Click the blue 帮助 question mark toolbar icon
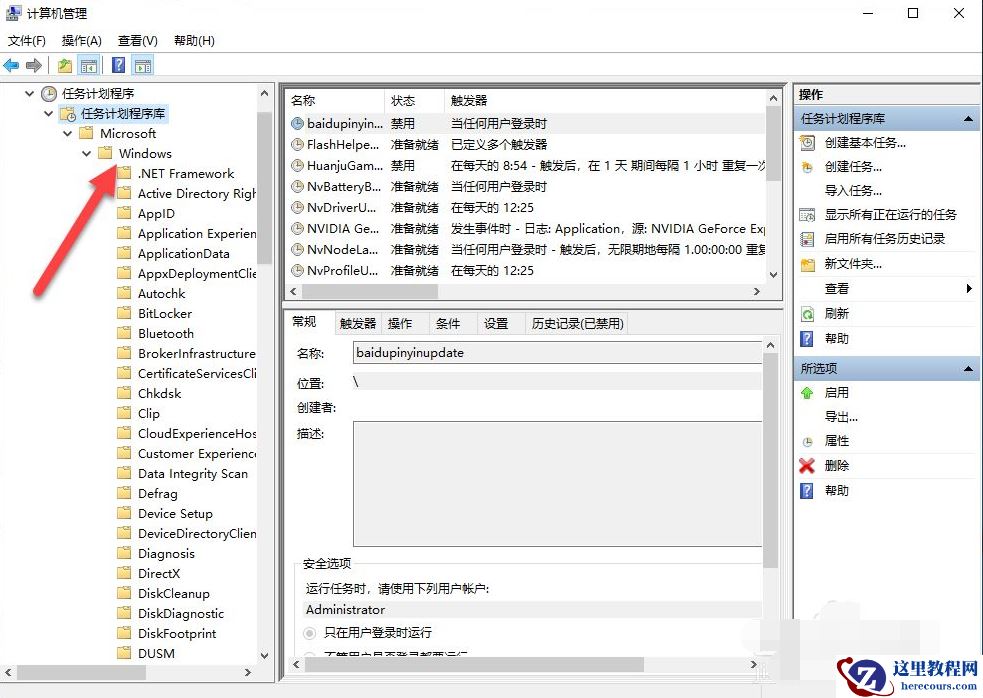The image size is (983, 698). click(119, 64)
